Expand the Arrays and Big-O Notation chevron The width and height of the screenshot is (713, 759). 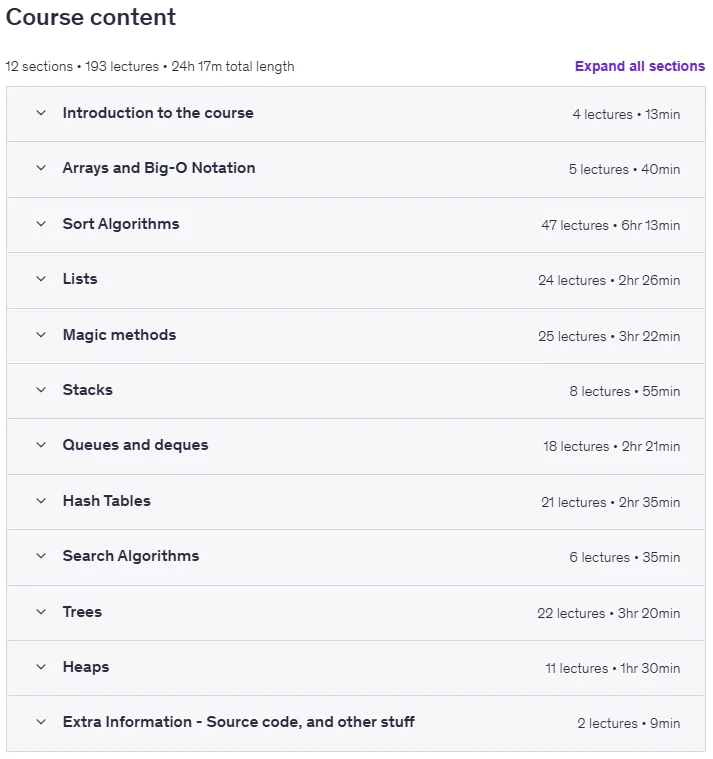tap(41, 168)
